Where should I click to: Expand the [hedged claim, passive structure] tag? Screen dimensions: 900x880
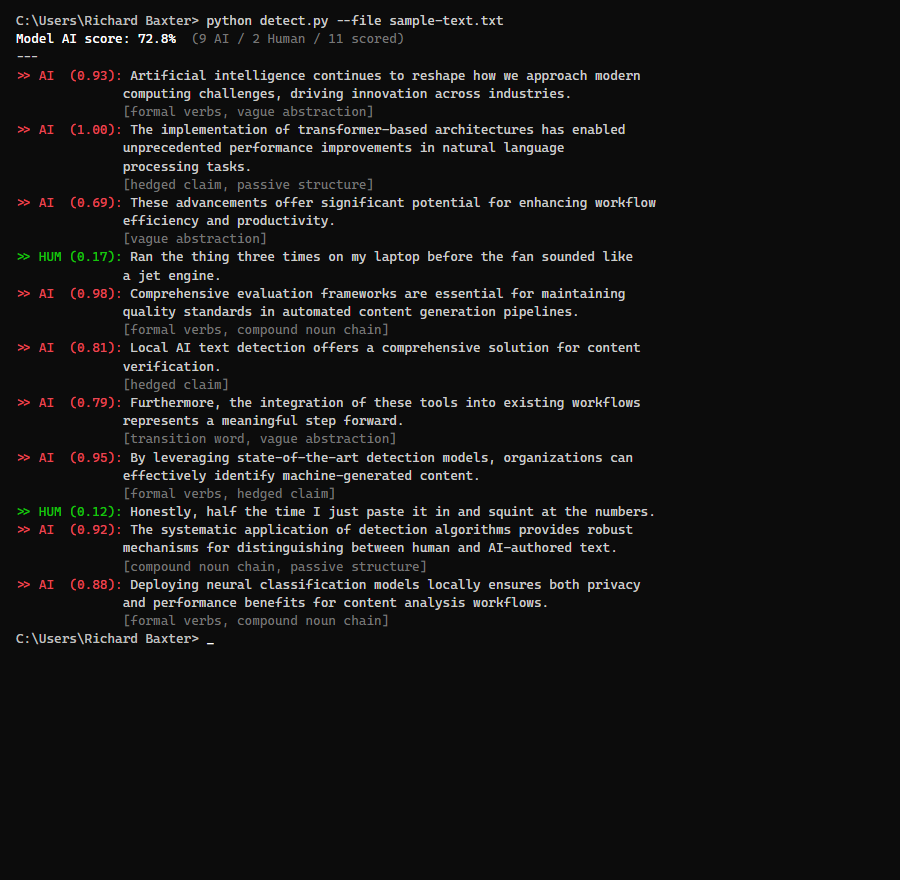[248, 184]
